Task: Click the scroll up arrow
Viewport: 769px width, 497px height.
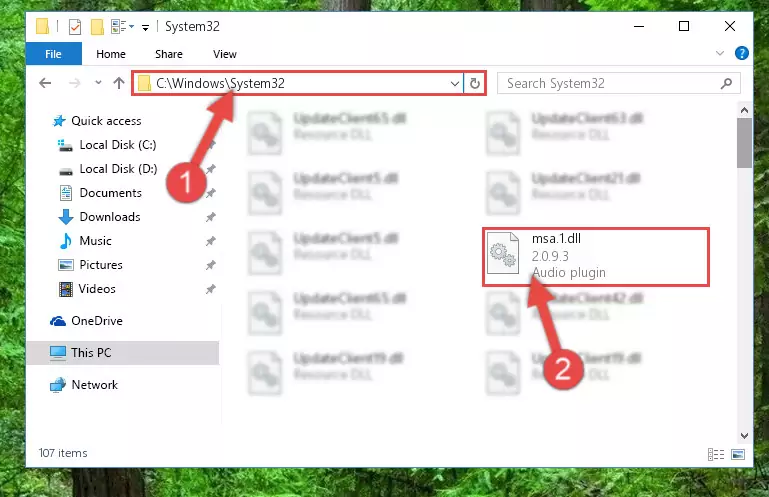Action: 744,110
